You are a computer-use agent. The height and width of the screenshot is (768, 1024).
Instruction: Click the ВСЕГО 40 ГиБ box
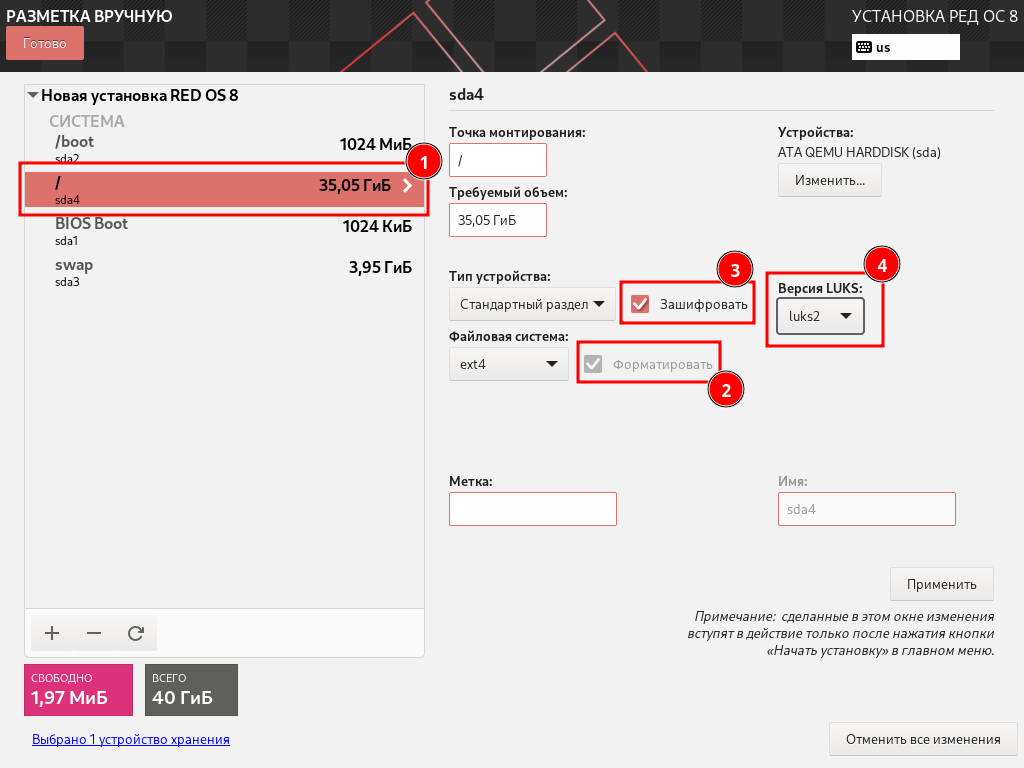(x=191, y=690)
